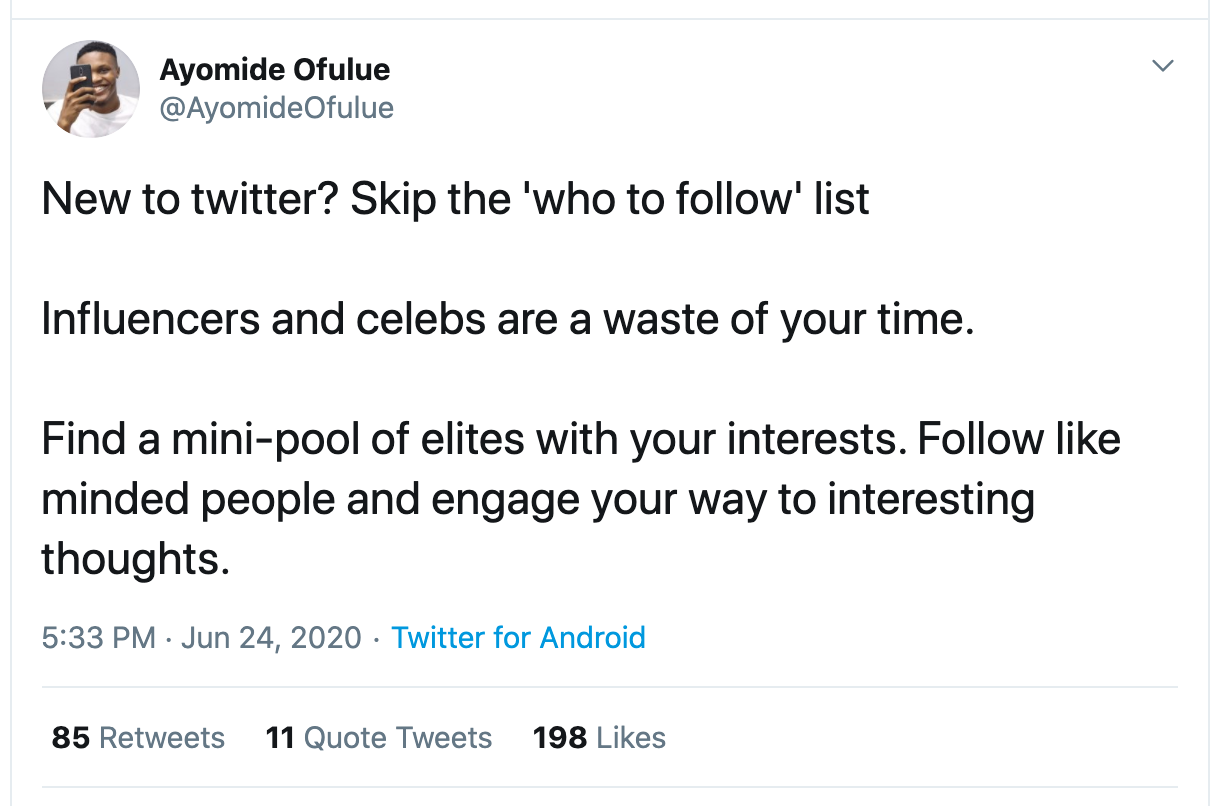Click the number 11 quote count
The height and width of the screenshot is (806, 1224).
point(279,738)
